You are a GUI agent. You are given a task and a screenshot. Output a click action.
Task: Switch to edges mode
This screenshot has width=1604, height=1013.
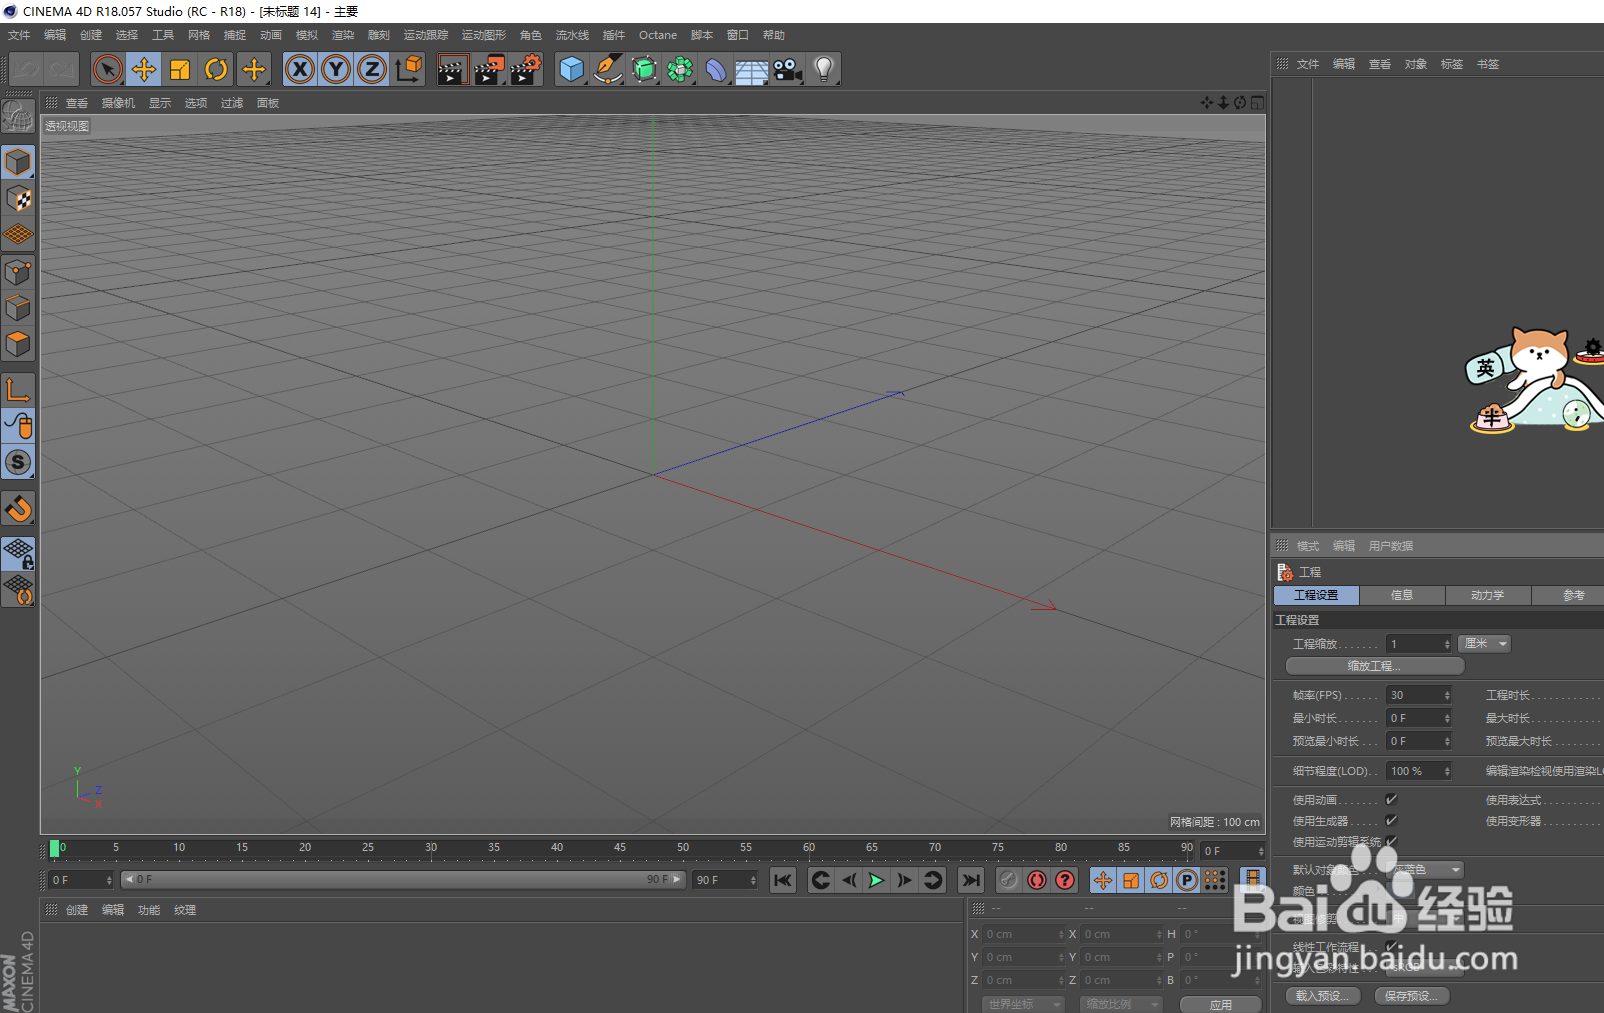coord(18,308)
